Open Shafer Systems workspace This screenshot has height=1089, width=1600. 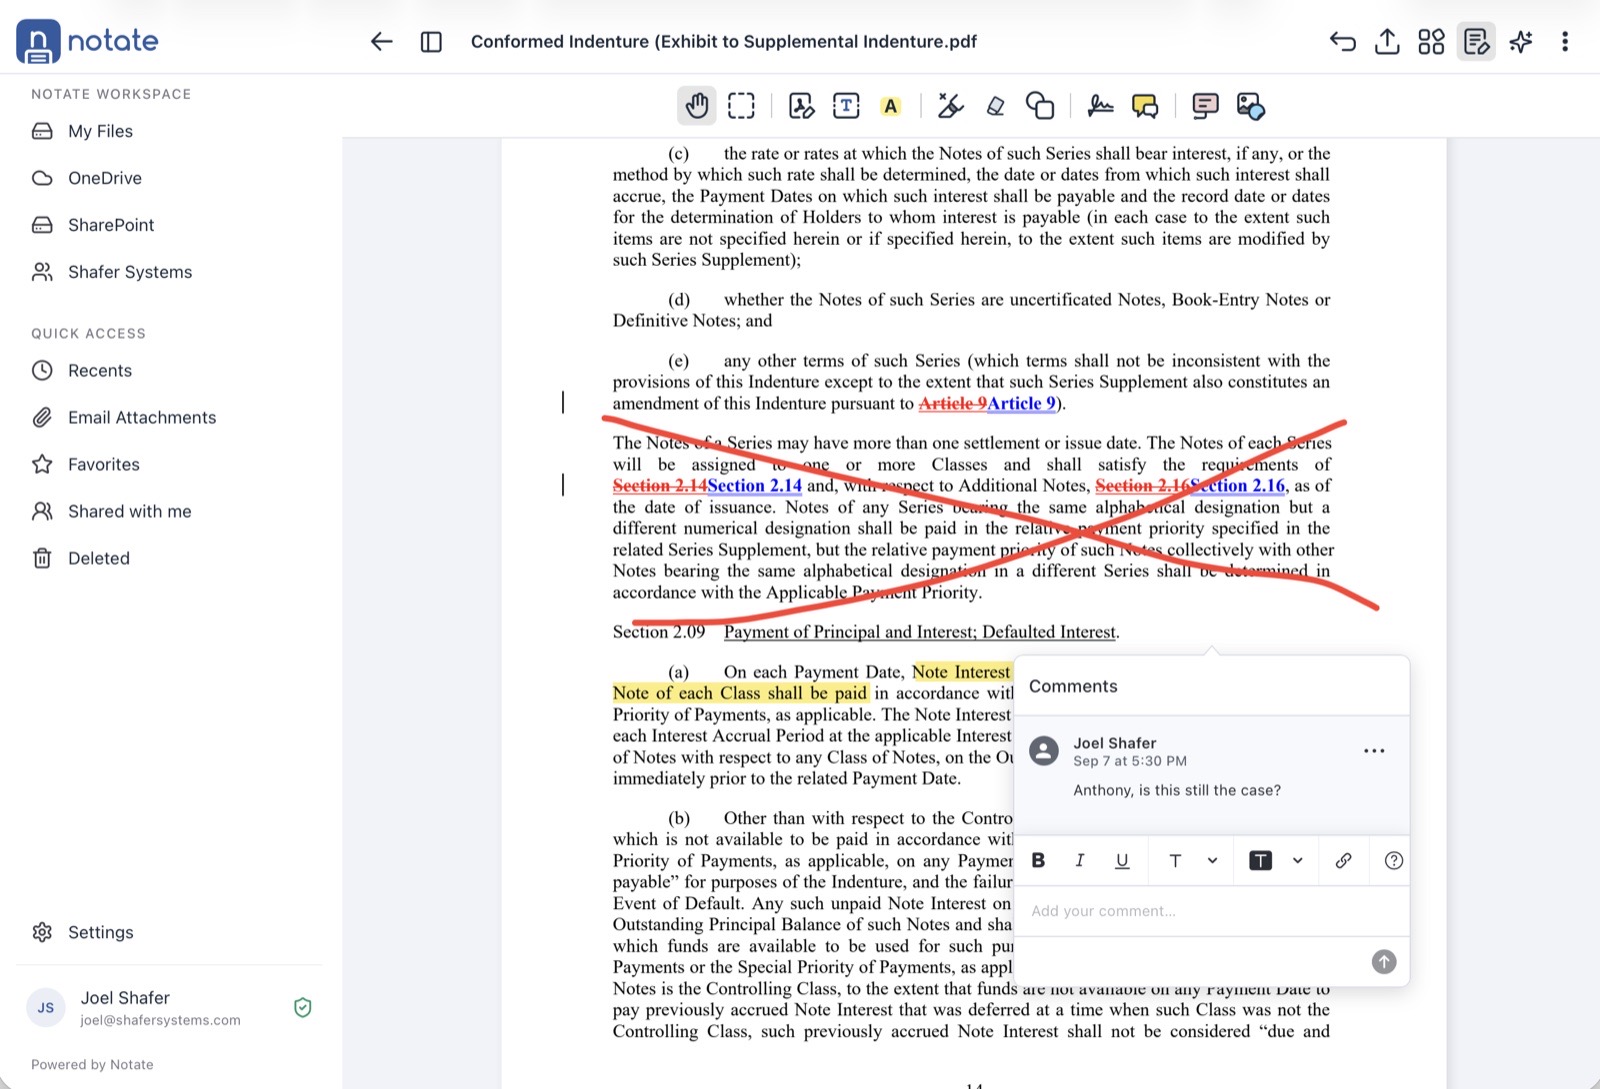(x=130, y=272)
